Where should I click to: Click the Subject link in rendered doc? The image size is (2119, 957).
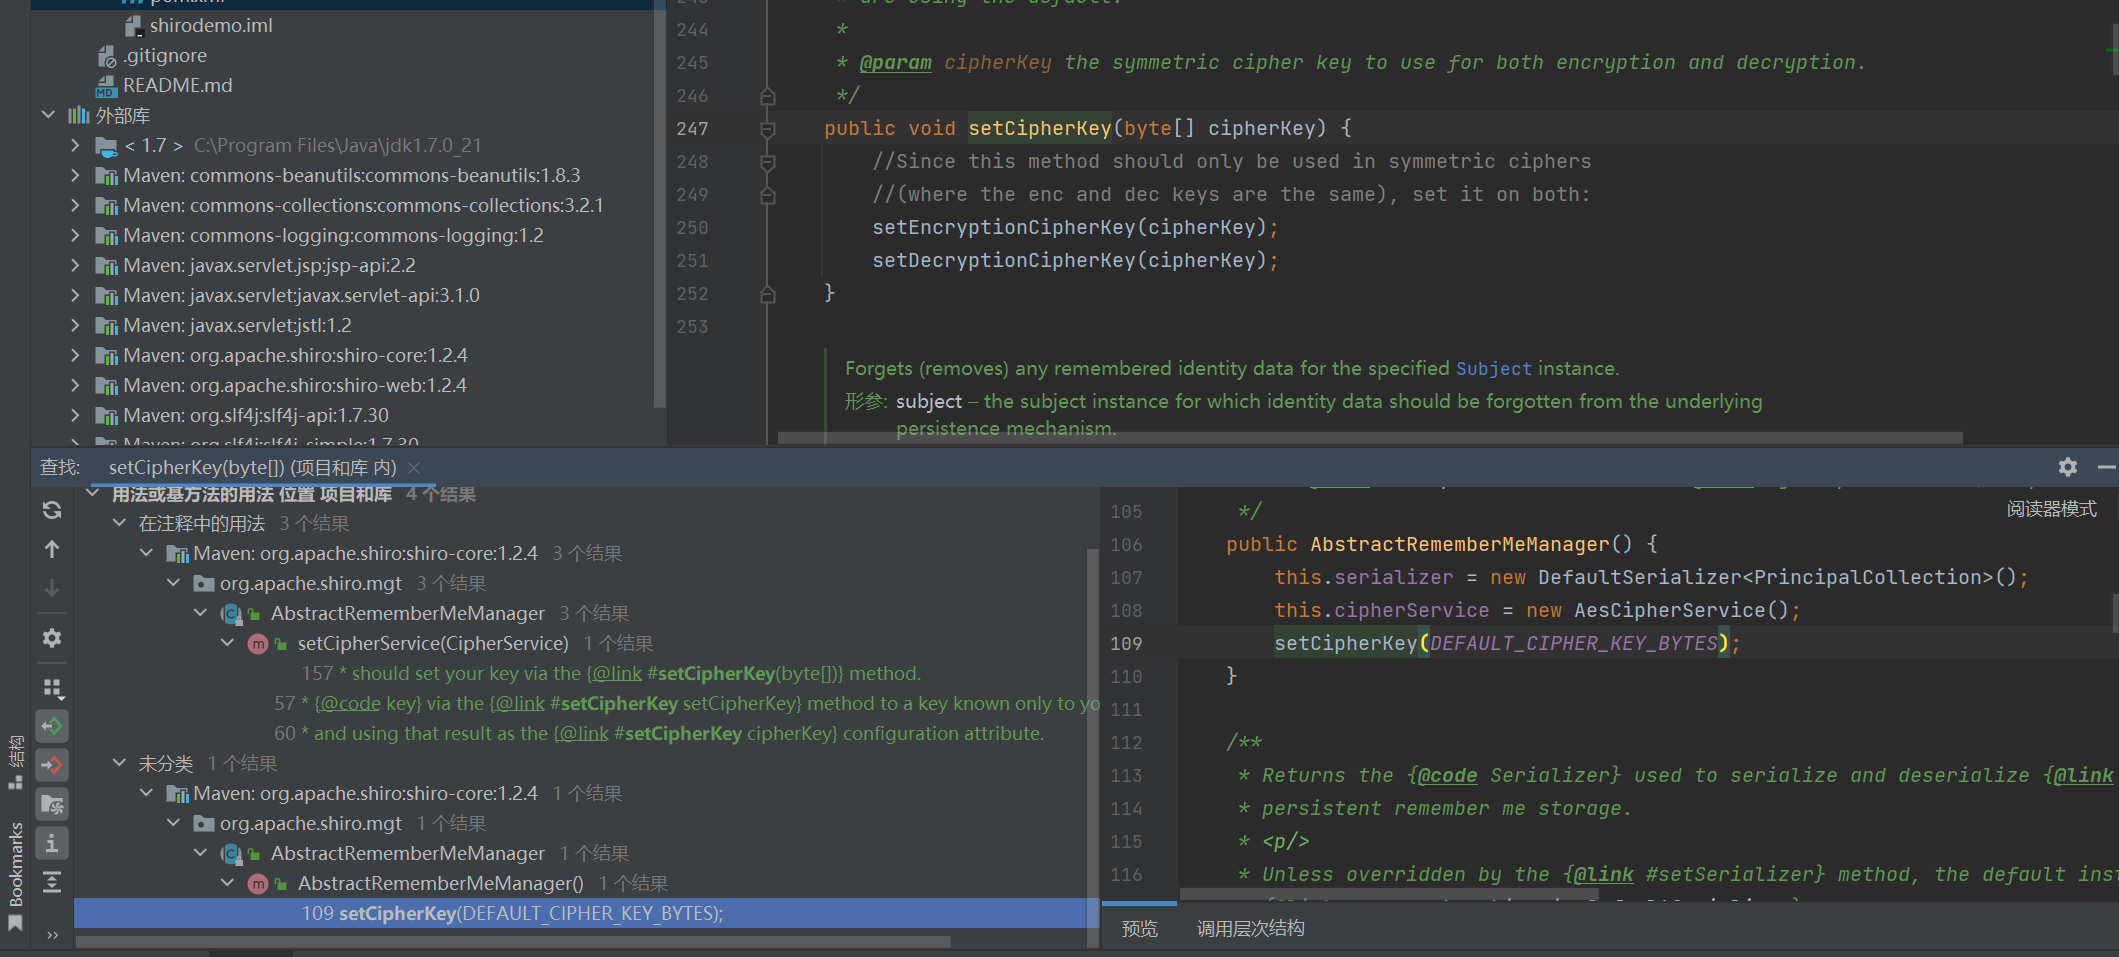click(x=1493, y=368)
